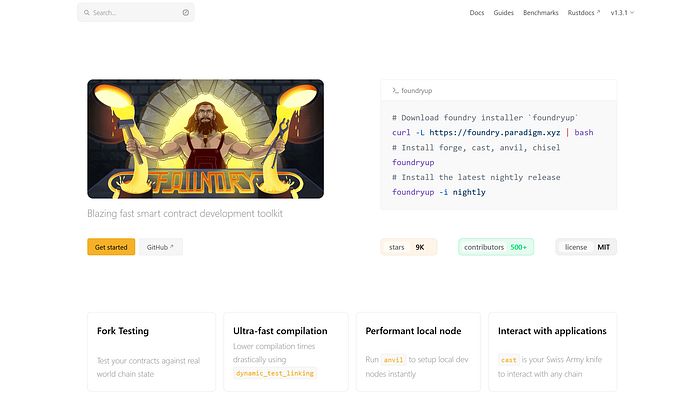
Task: Click the Foundry blacksmith banner image
Action: (205, 139)
